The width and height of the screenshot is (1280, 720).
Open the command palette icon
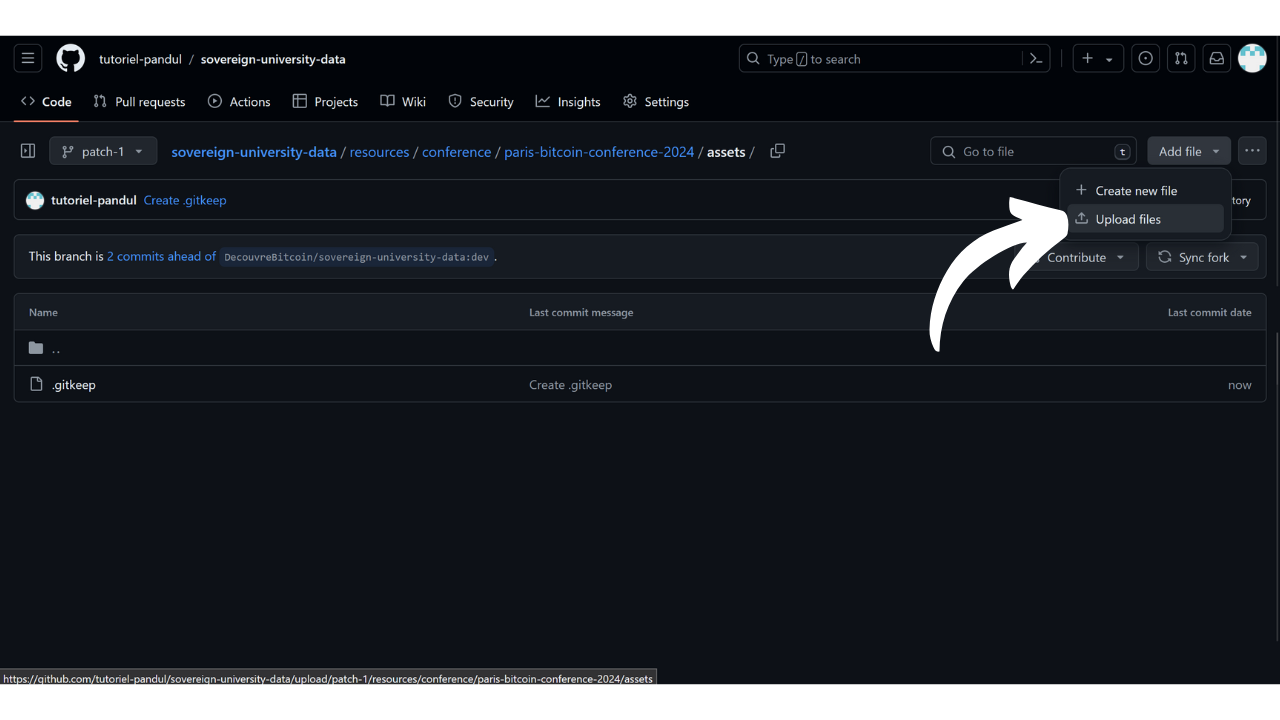(1037, 59)
